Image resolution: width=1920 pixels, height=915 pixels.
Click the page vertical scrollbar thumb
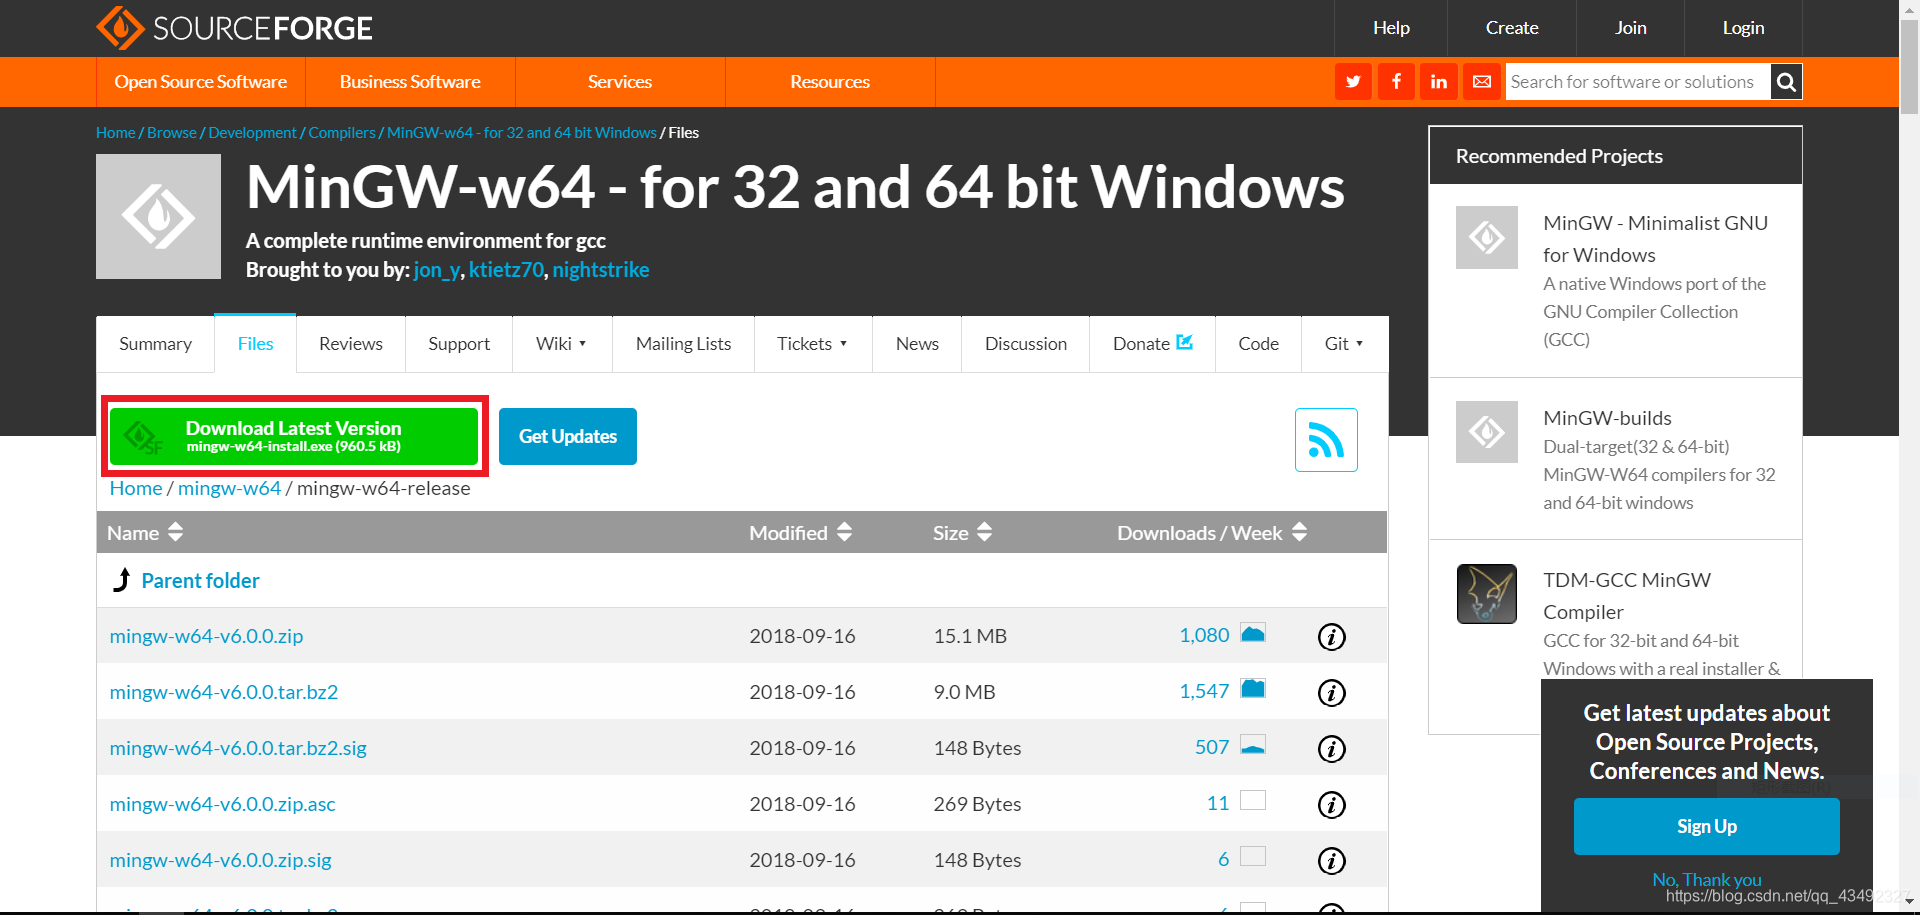[x=1909, y=65]
